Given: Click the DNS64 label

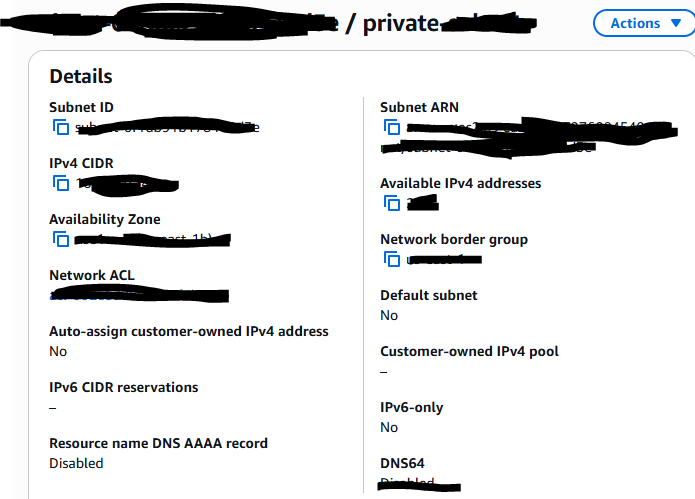Looking at the screenshot, I should click(x=403, y=463).
